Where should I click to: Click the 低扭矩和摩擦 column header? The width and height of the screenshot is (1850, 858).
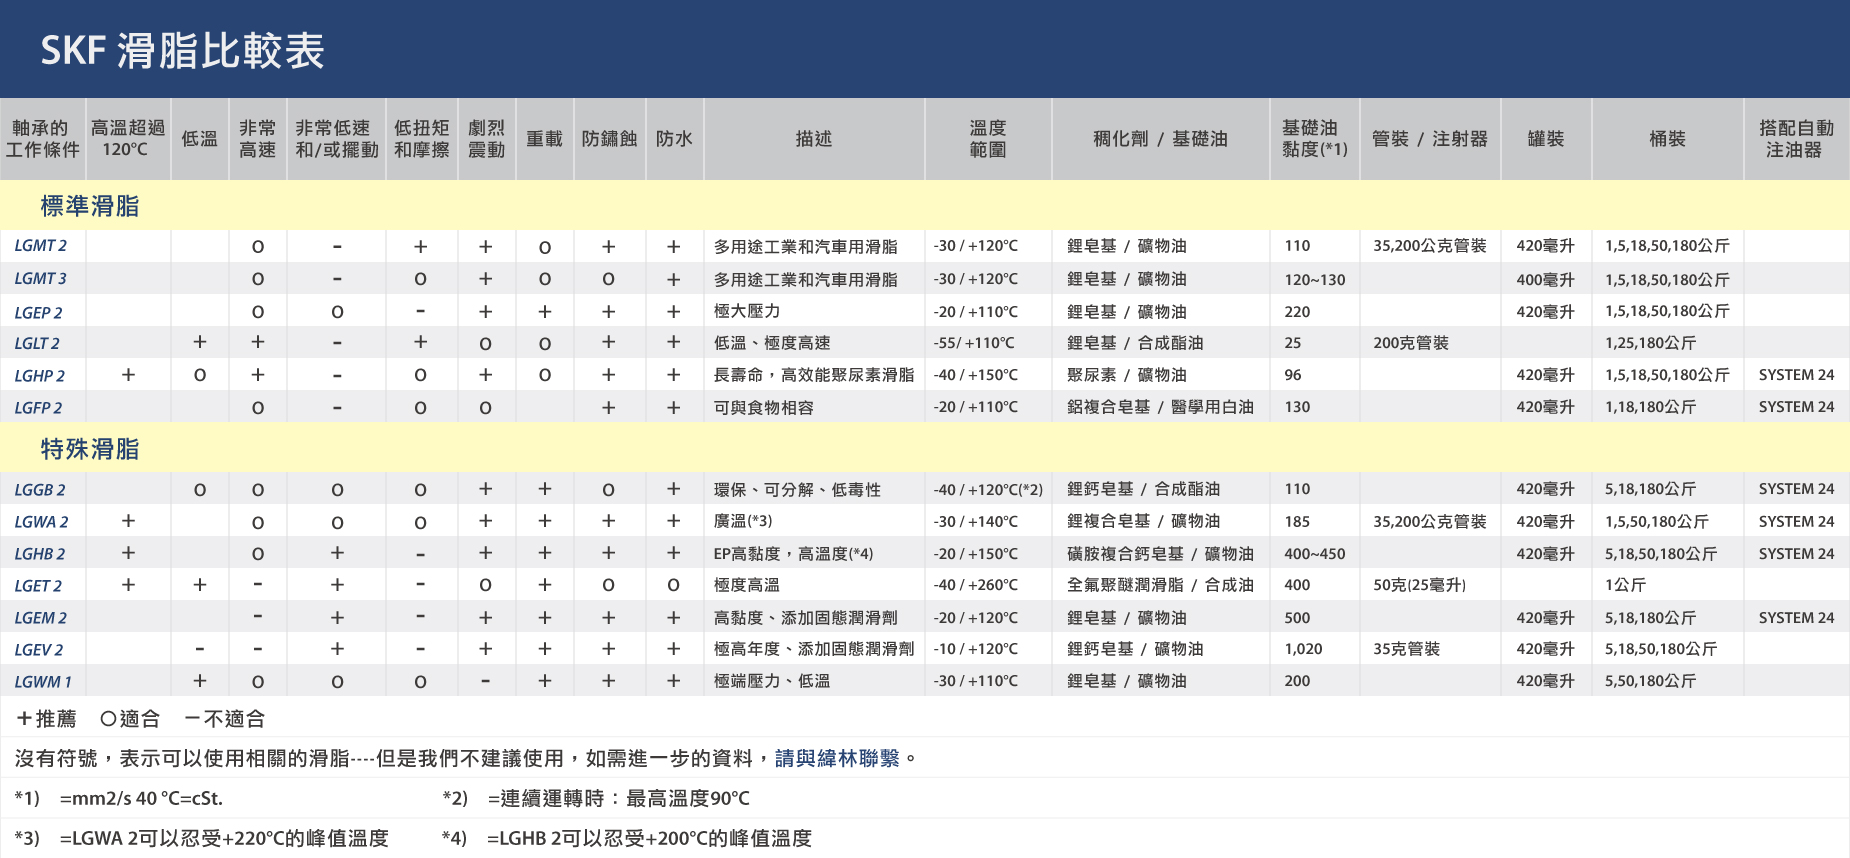tap(421, 139)
